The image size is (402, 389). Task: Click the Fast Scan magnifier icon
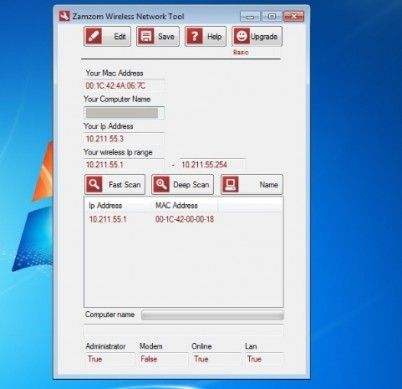tap(94, 184)
